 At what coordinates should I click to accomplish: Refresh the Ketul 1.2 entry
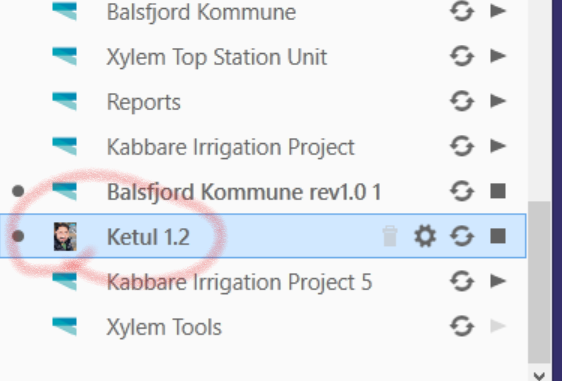(462, 236)
